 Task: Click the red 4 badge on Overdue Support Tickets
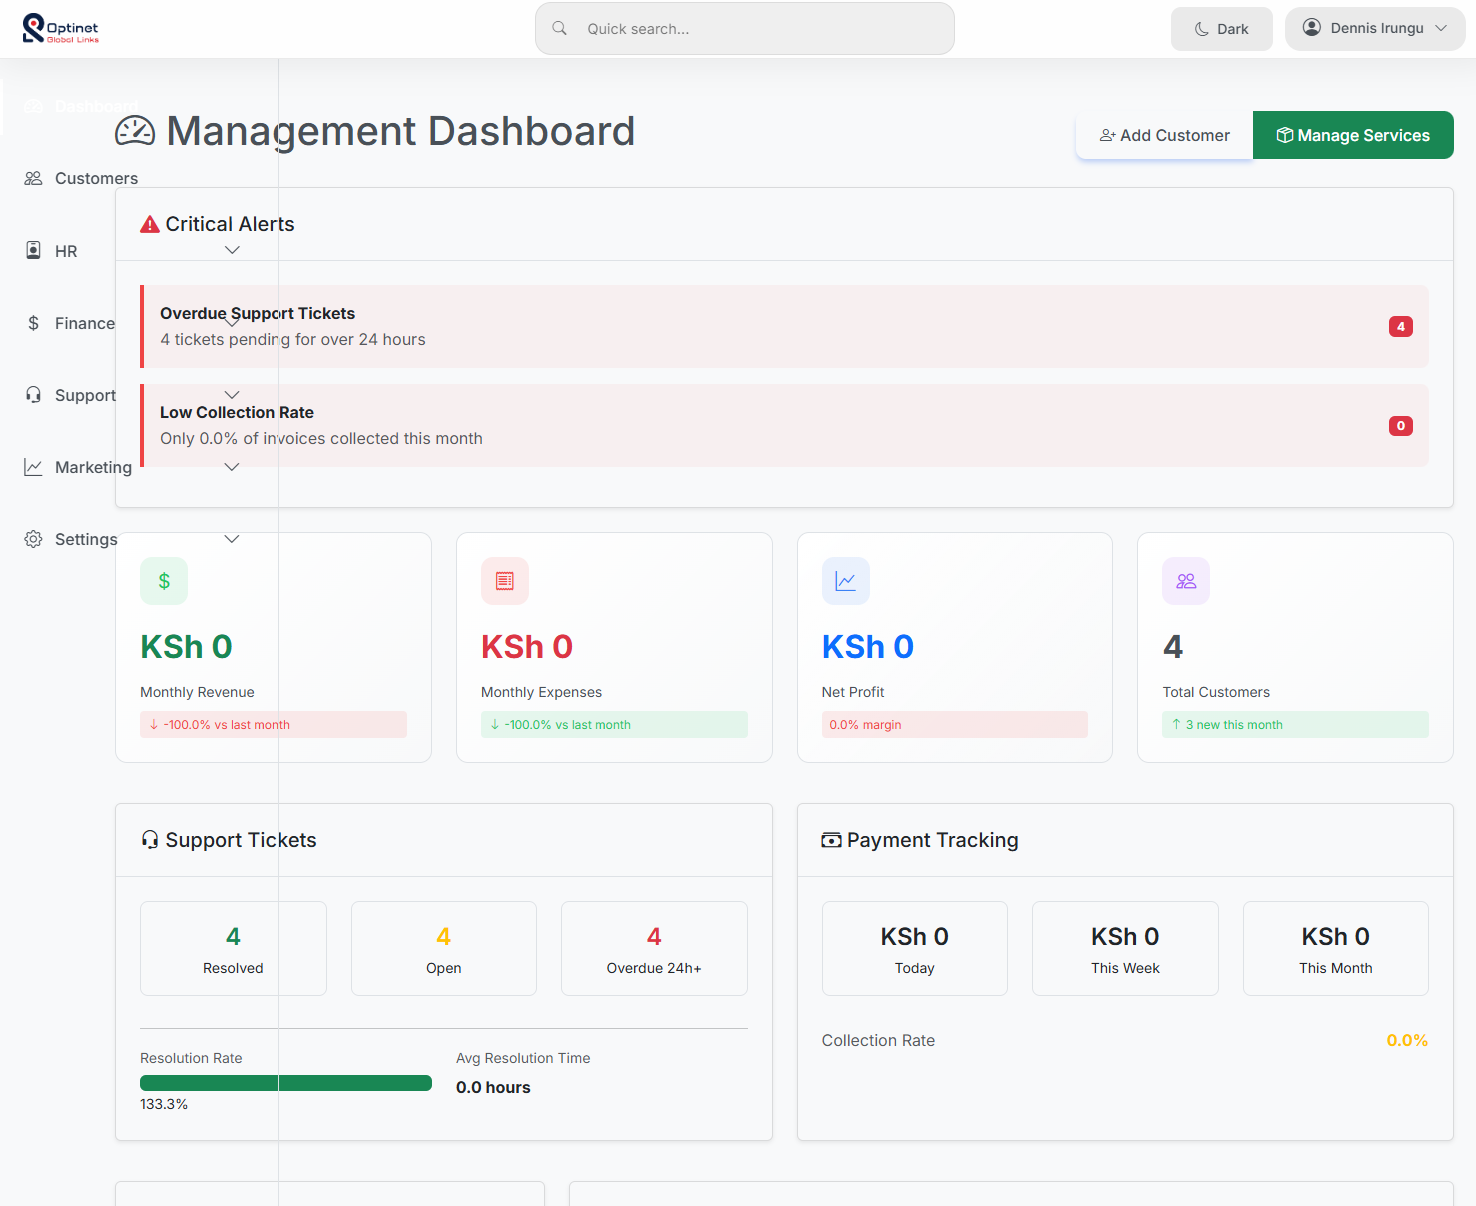tap(1401, 326)
